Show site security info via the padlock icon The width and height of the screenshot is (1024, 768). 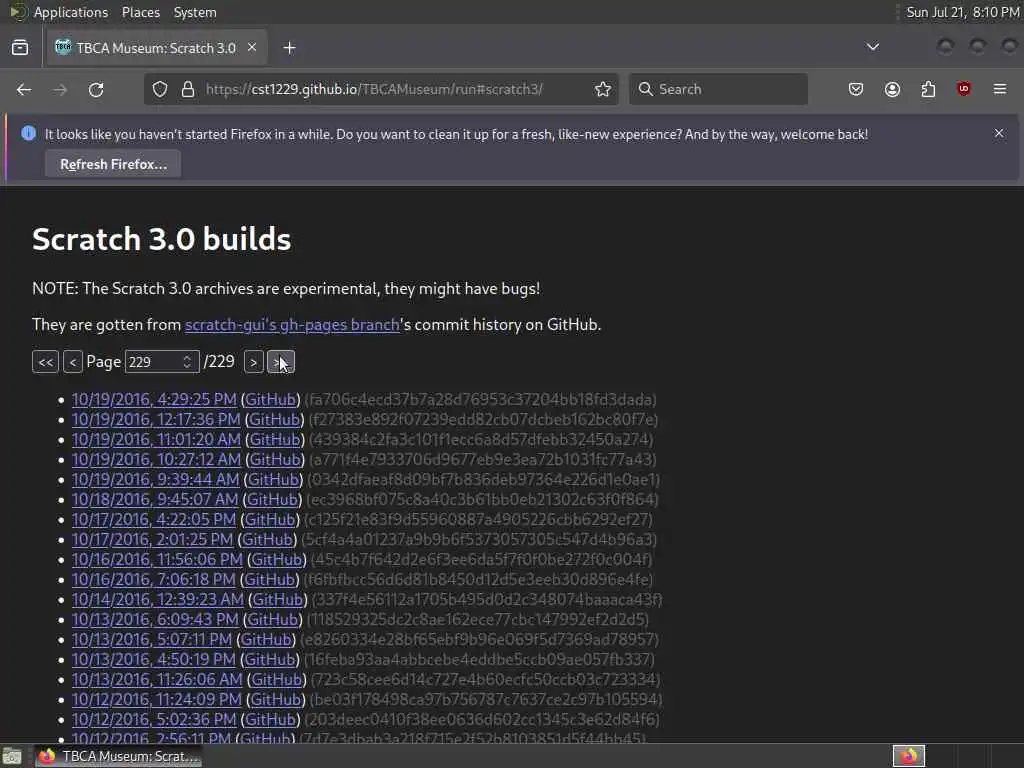click(x=187, y=89)
